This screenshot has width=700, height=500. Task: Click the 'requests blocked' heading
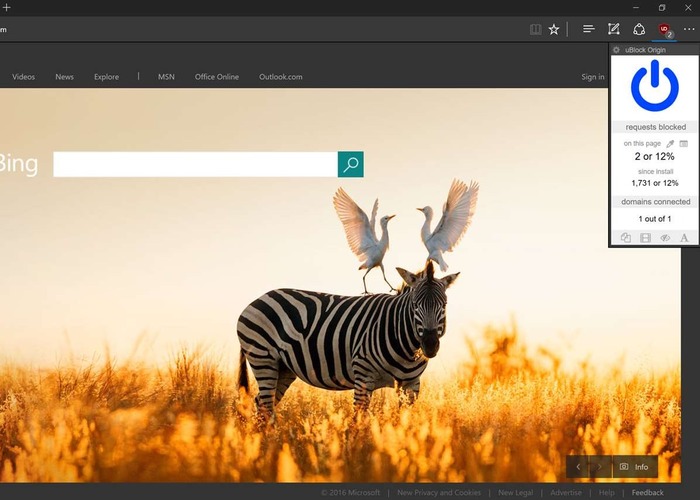point(655,127)
